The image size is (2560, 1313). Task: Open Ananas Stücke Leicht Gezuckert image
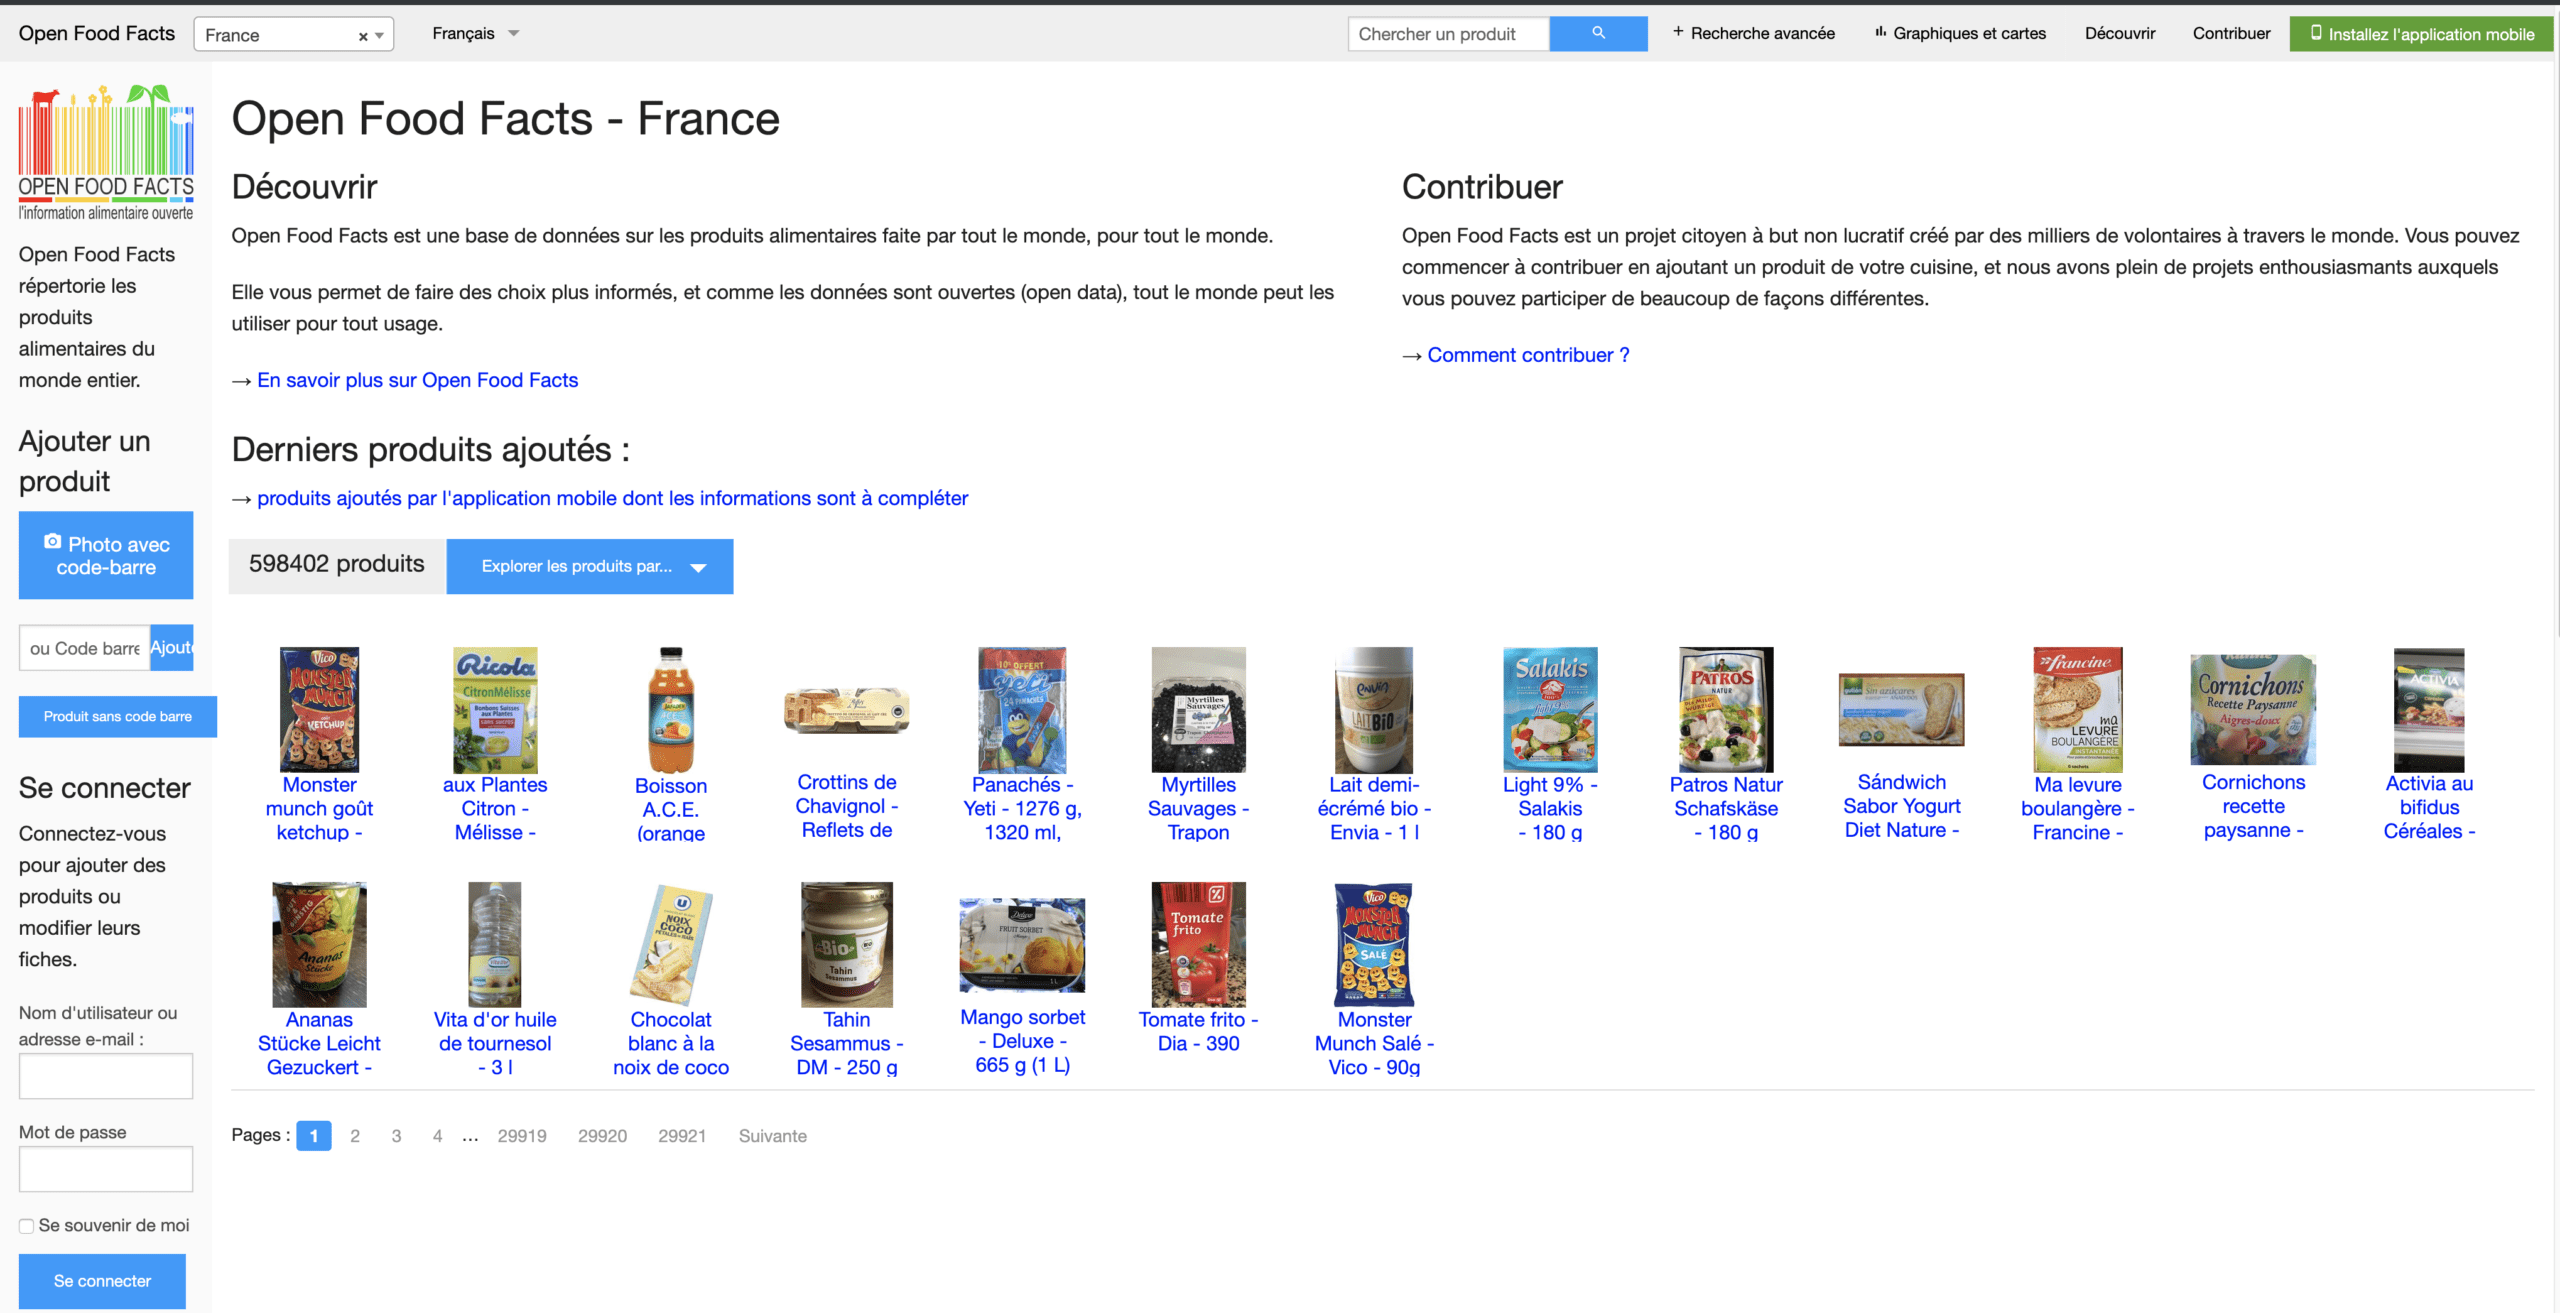319,944
